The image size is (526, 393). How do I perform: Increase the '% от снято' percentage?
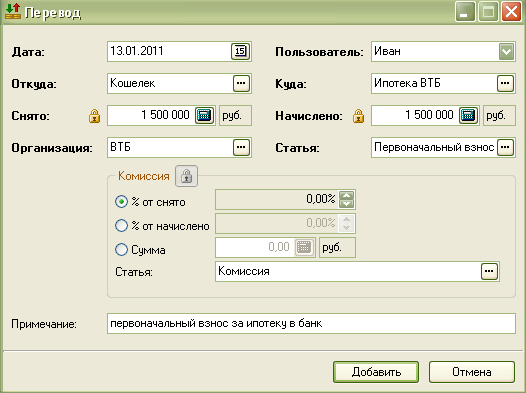point(347,195)
